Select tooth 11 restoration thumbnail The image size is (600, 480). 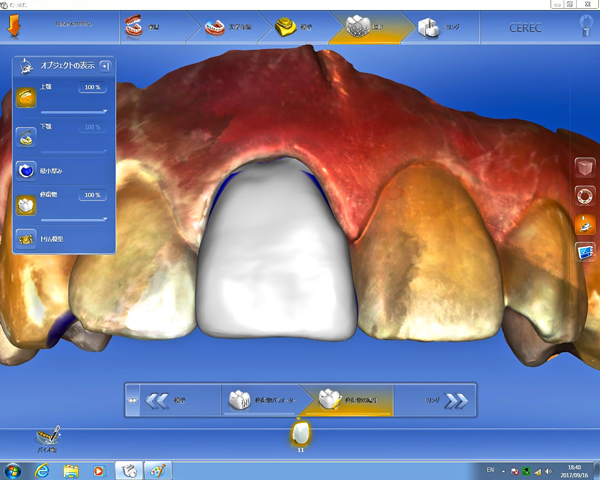(300, 433)
